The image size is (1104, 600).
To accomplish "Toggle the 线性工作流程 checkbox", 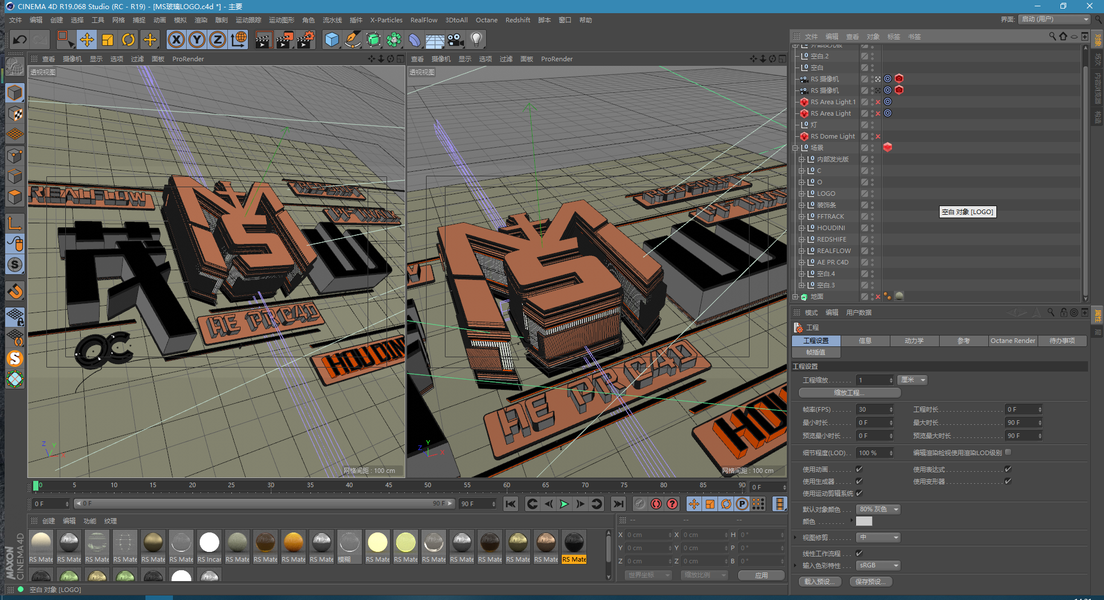I will coord(859,554).
